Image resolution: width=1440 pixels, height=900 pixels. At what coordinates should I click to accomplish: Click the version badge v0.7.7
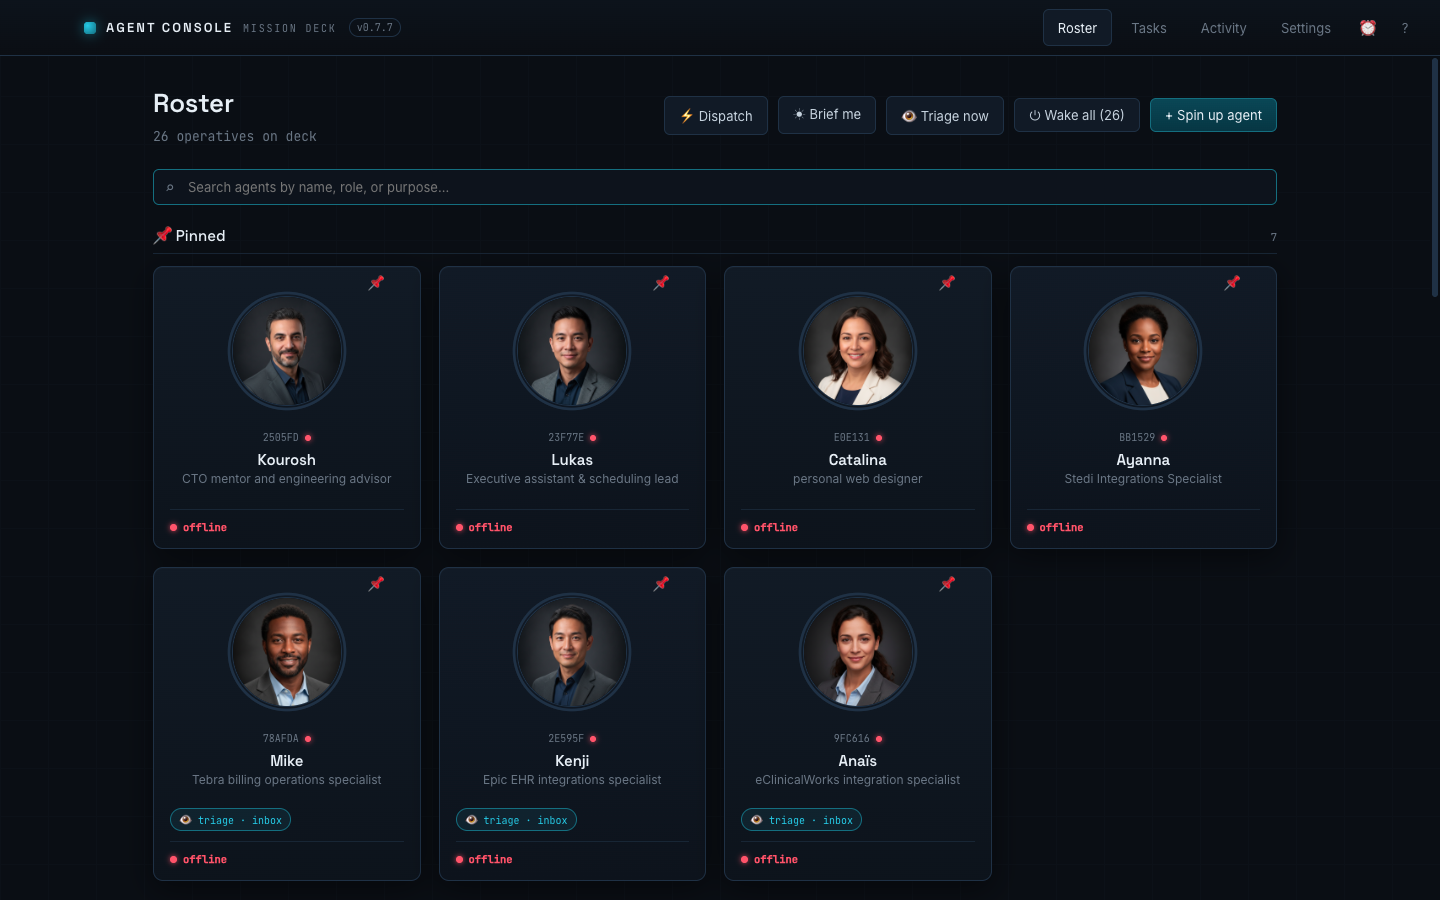(x=375, y=28)
